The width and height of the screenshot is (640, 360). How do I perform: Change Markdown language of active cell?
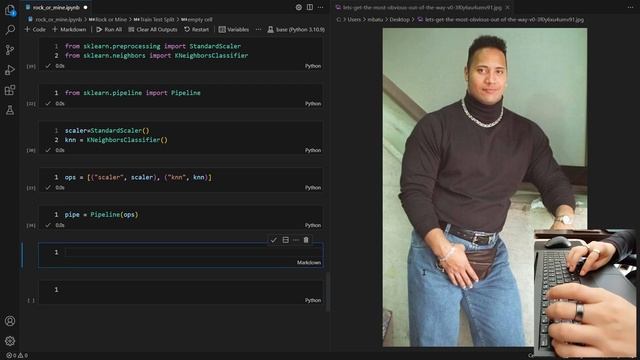point(309,263)
